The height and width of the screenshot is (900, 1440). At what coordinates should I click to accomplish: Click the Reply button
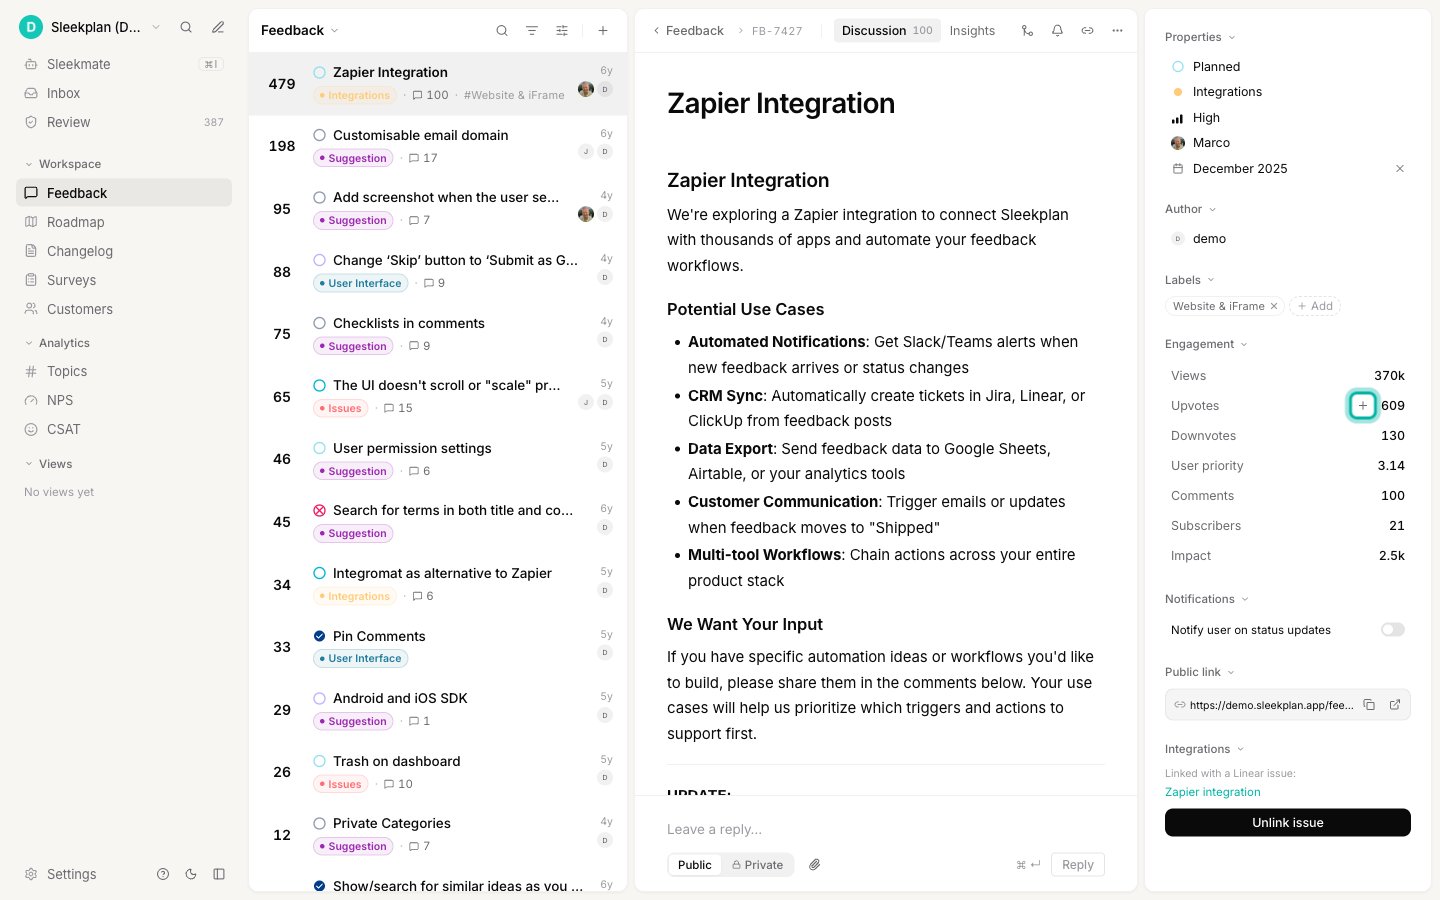click(x=1078, y=865)
